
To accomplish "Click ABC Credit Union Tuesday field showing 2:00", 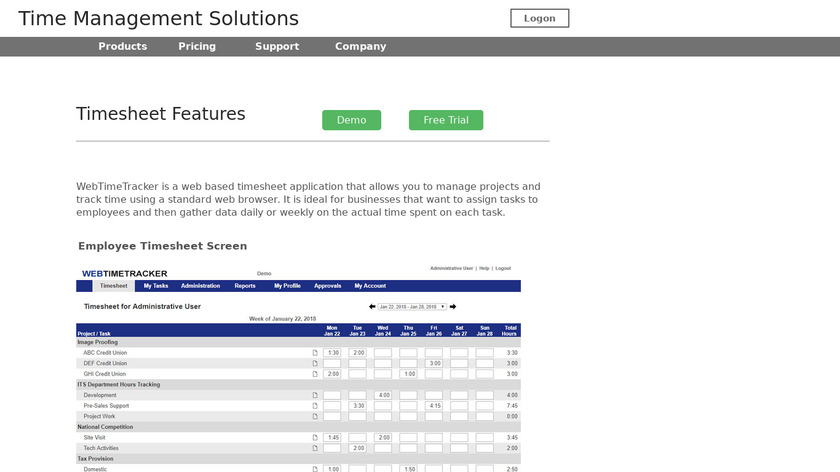I will (357, 353).
